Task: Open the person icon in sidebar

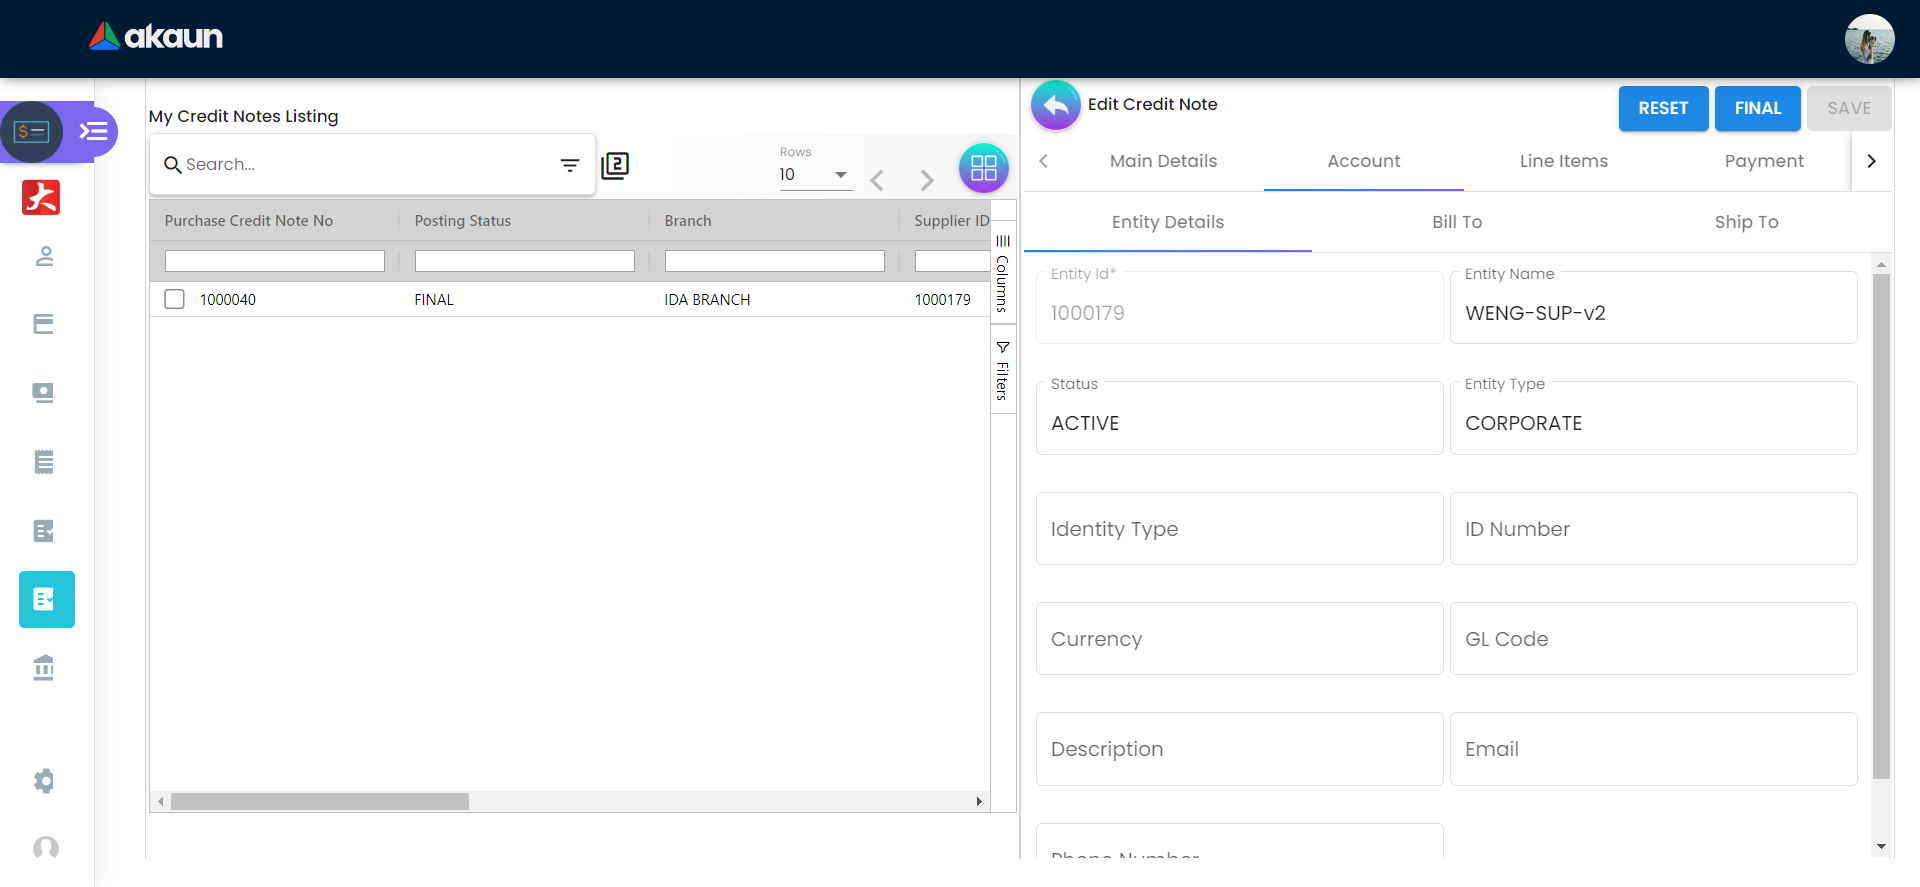Action: (44, 257)
